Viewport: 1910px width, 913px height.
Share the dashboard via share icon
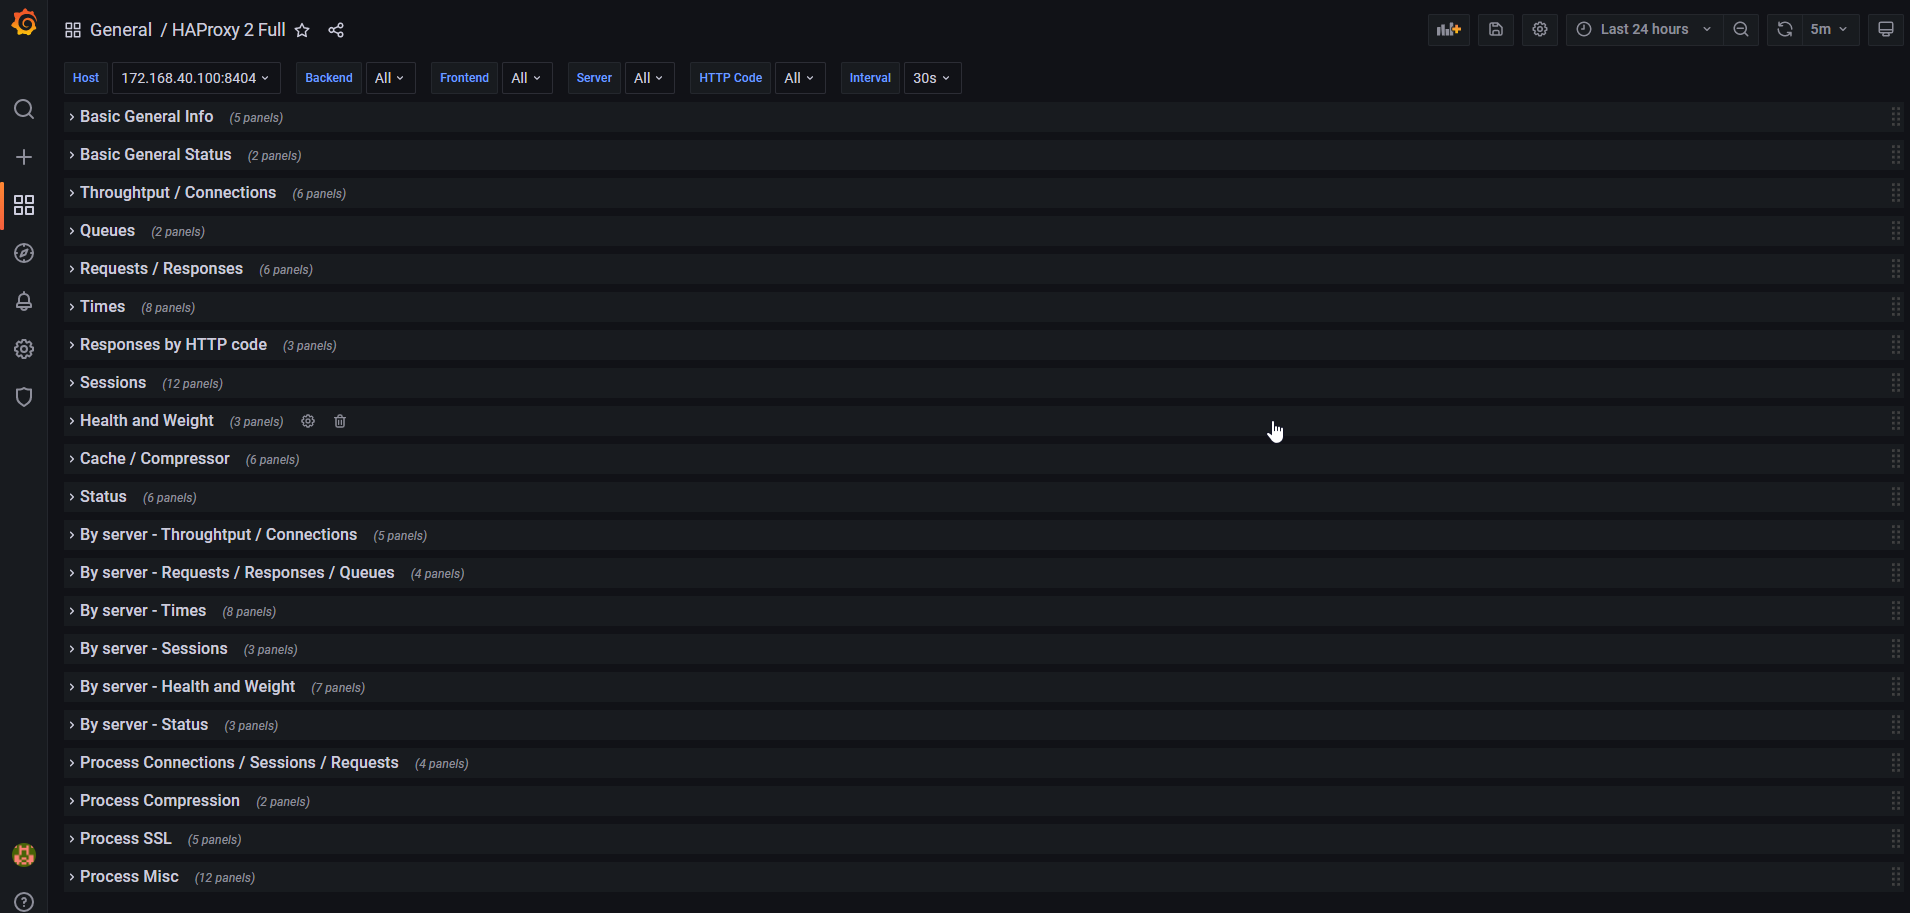pyautogui.click(x=336, y=30)
